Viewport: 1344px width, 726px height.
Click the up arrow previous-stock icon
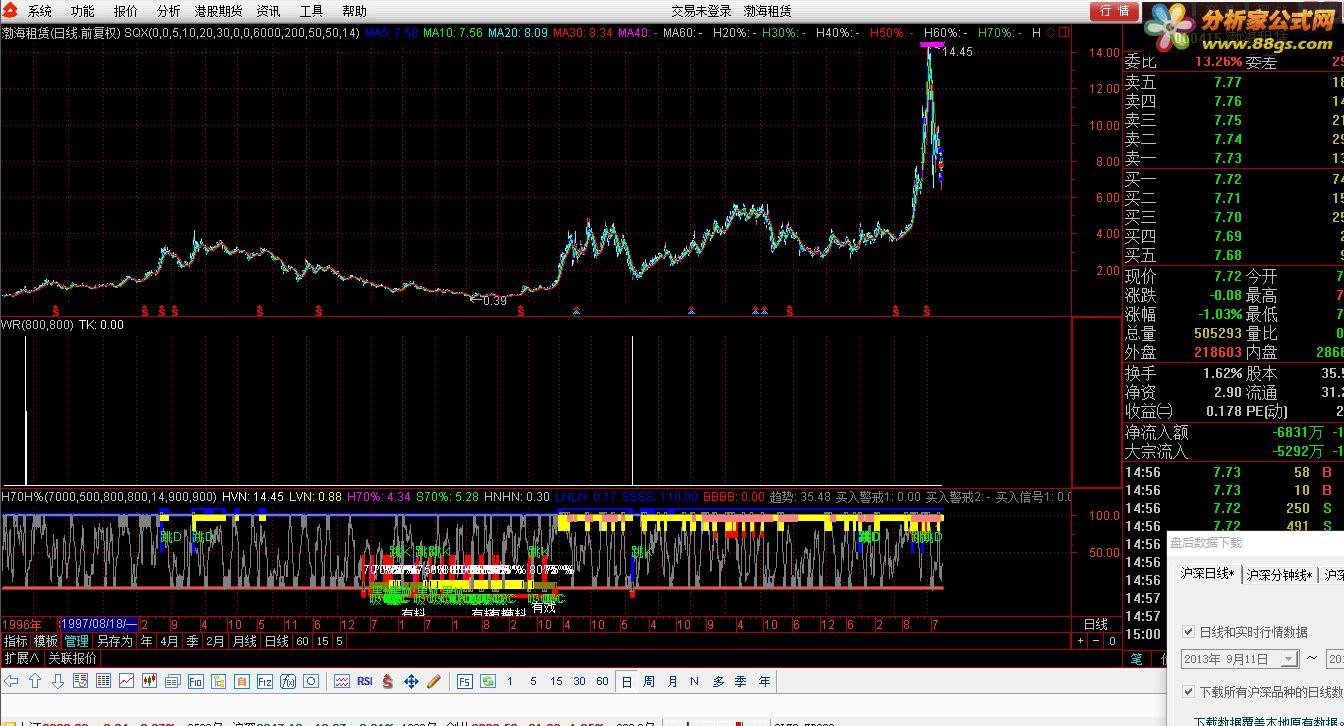35,681
